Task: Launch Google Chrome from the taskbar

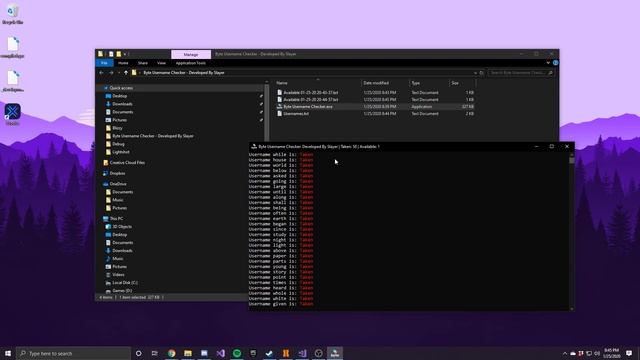Action: [171, 353]
